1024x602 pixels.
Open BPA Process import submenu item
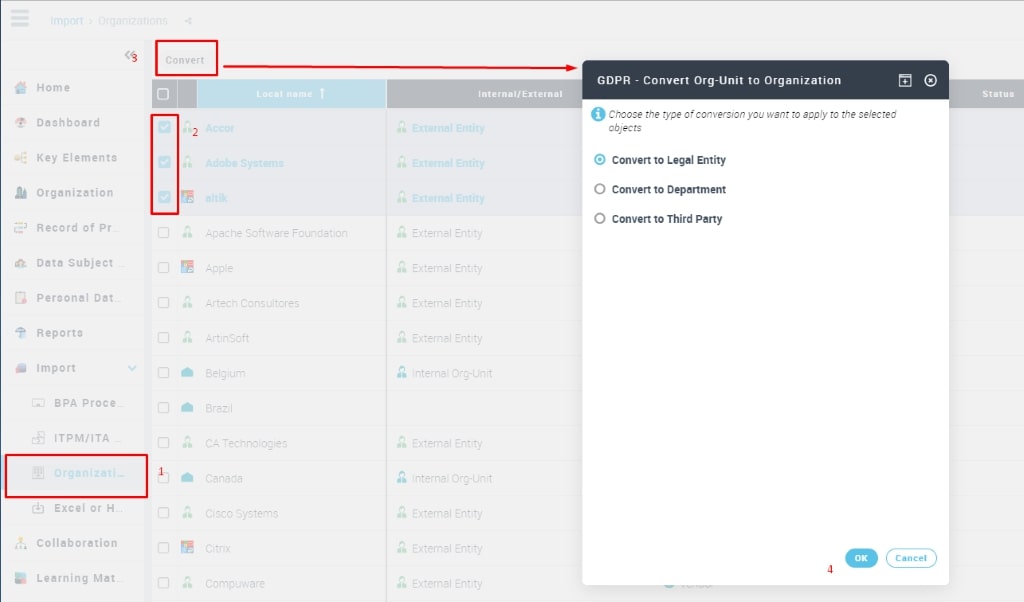pyautogui.click(x=87, y=403)
